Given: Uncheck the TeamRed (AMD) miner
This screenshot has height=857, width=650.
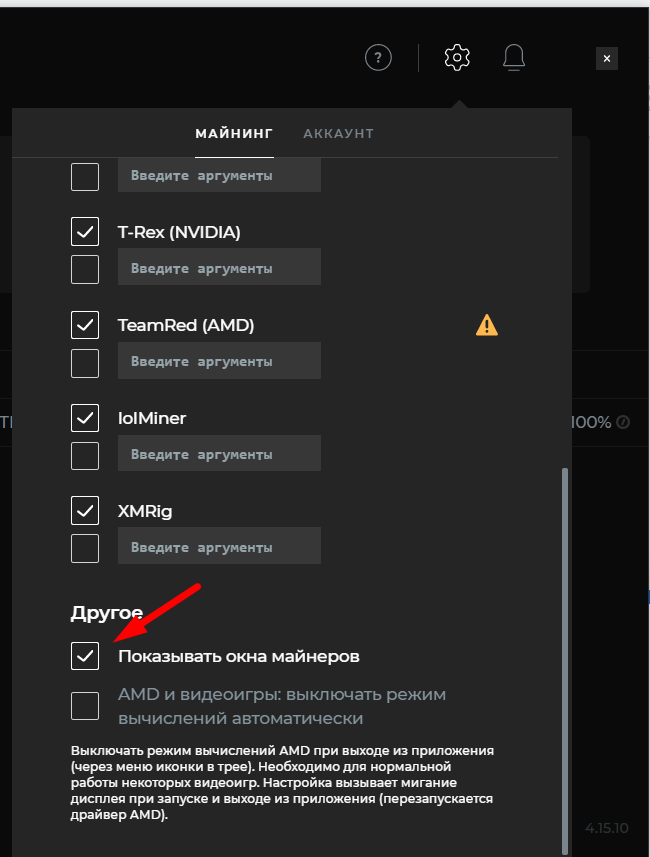Looking at the screenshot, I should pos(85,325).
